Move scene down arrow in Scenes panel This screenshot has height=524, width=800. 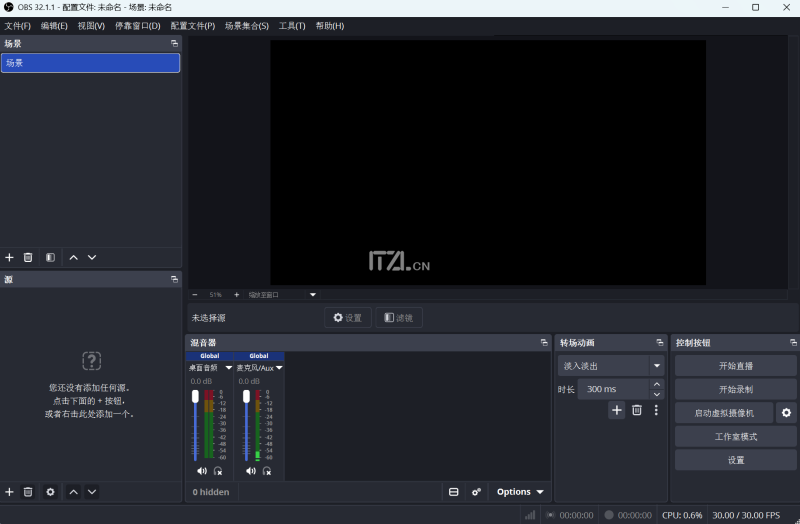[x=92, y=258]
